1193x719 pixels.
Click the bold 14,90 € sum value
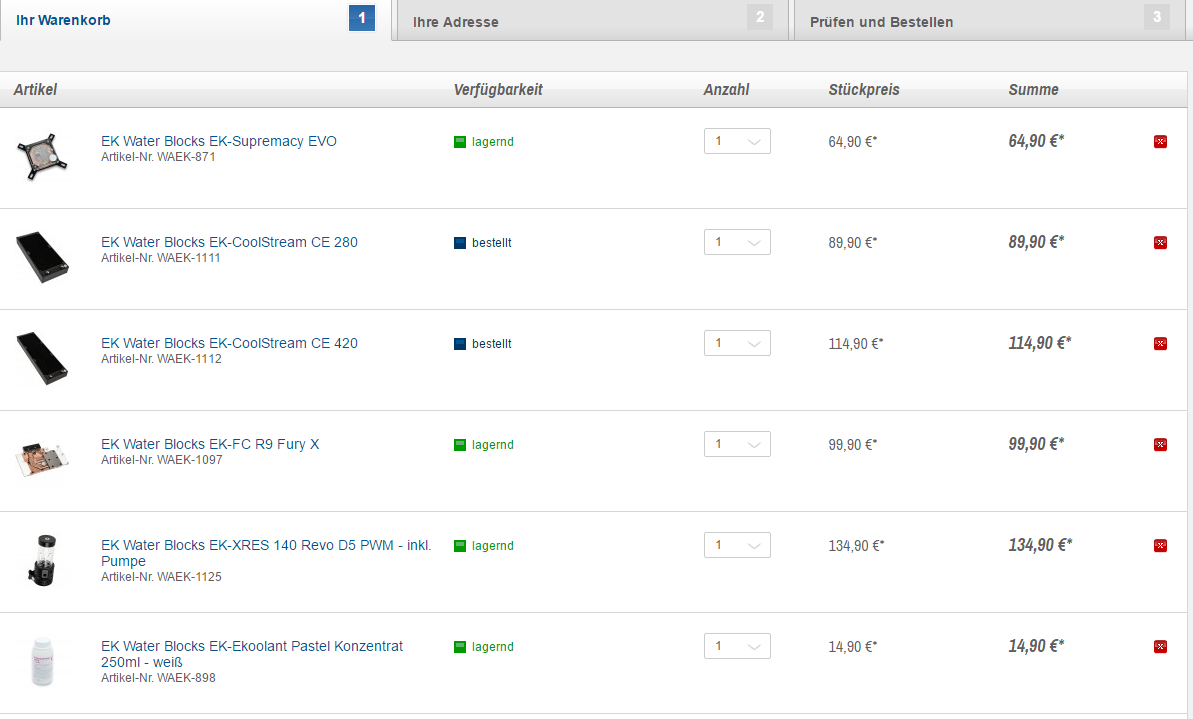click(x=1036, y=646)
